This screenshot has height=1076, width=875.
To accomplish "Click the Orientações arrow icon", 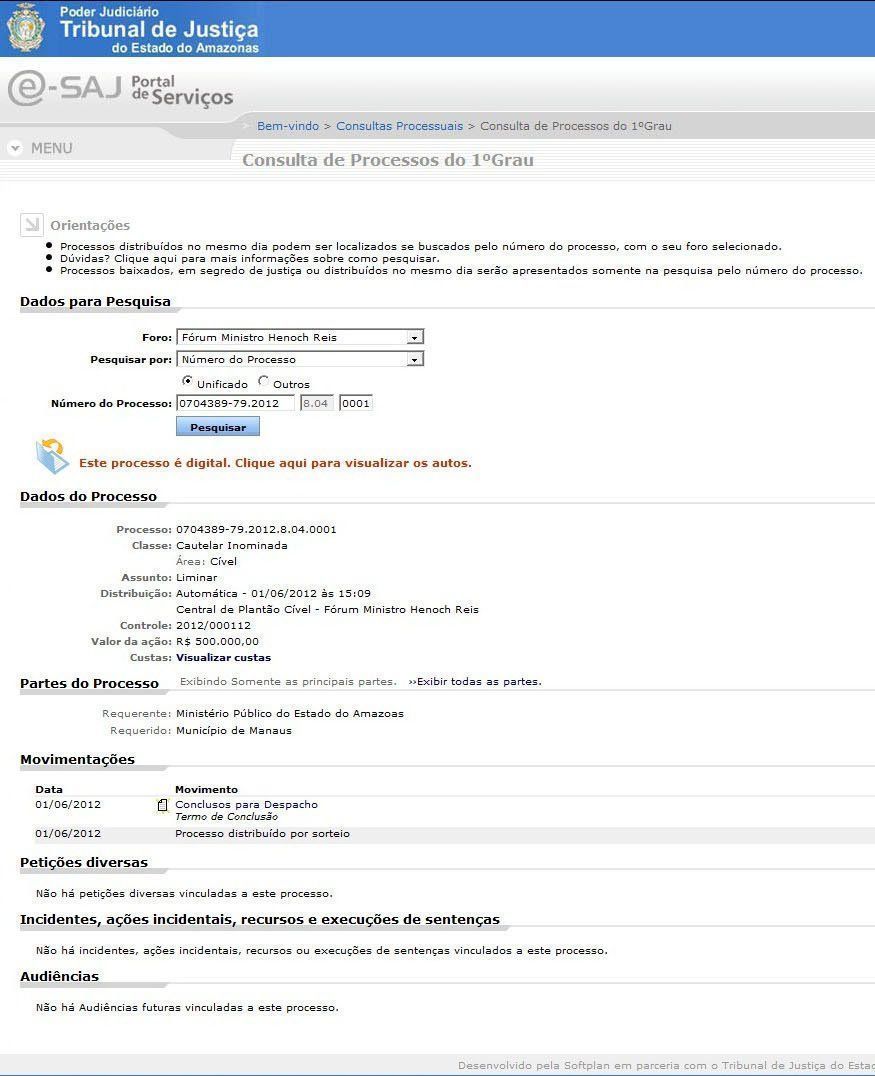I will pos(32,224).
